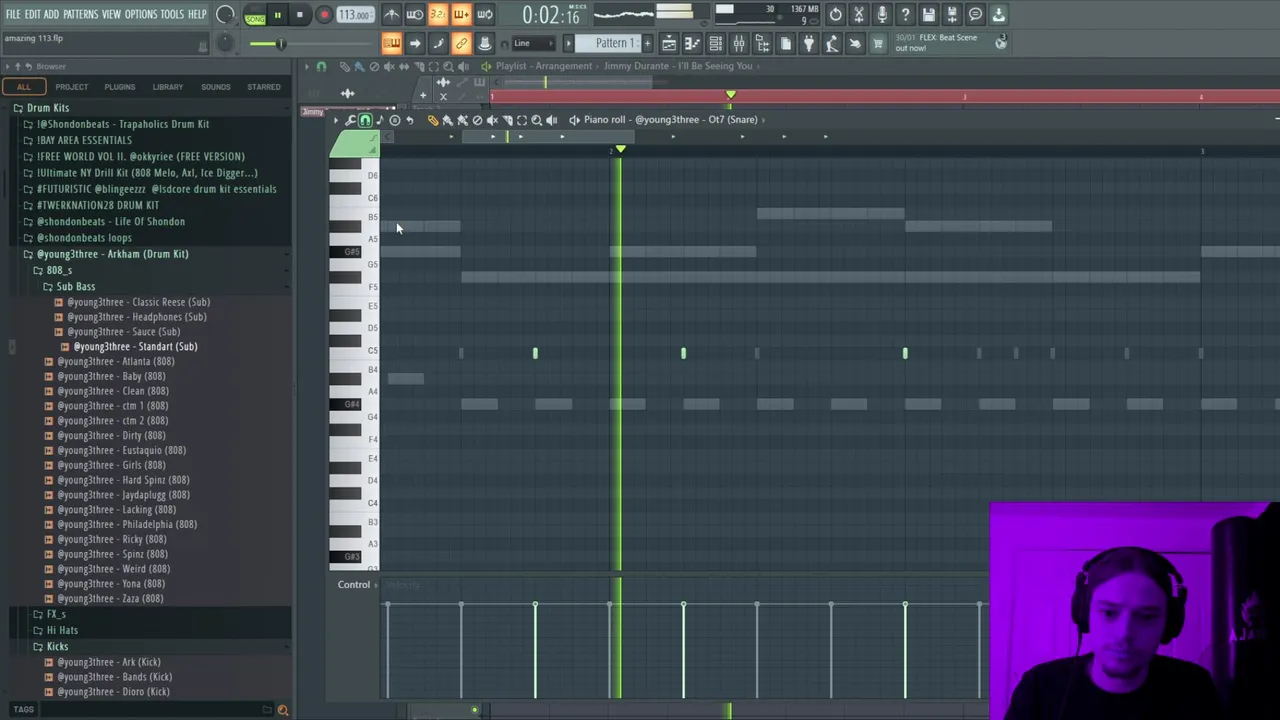Open the plugin picker plug icon
This screenshot has width=1280, height=720.
pyautogui.click(x=808, y=43)
